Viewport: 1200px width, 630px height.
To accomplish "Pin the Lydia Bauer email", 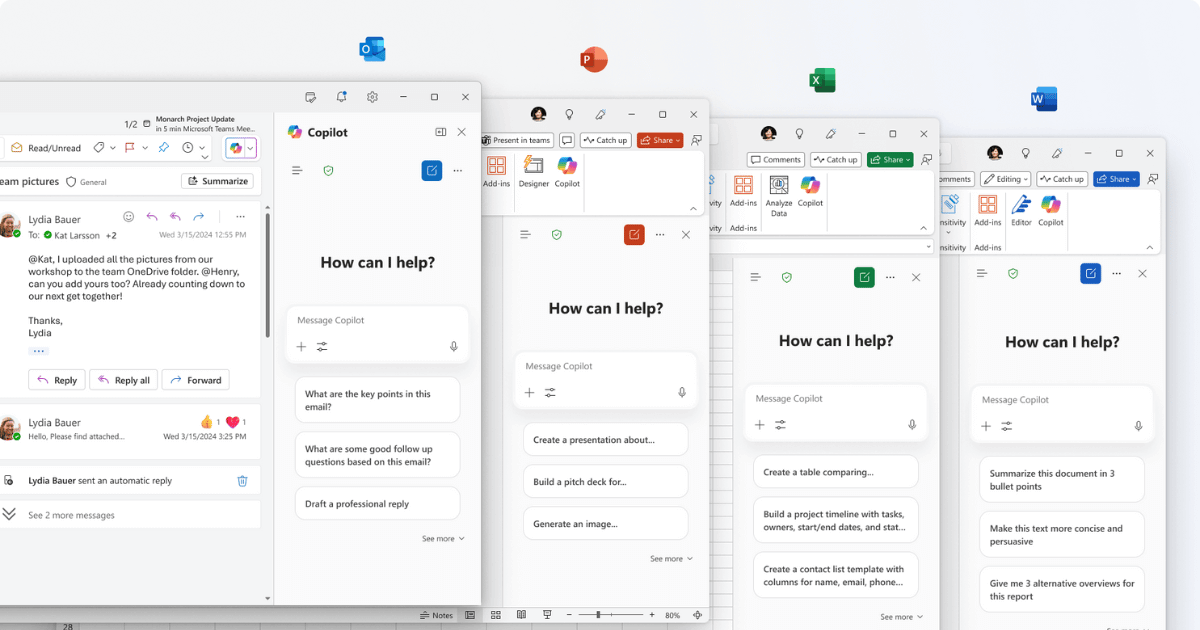I will pos(163,147).
